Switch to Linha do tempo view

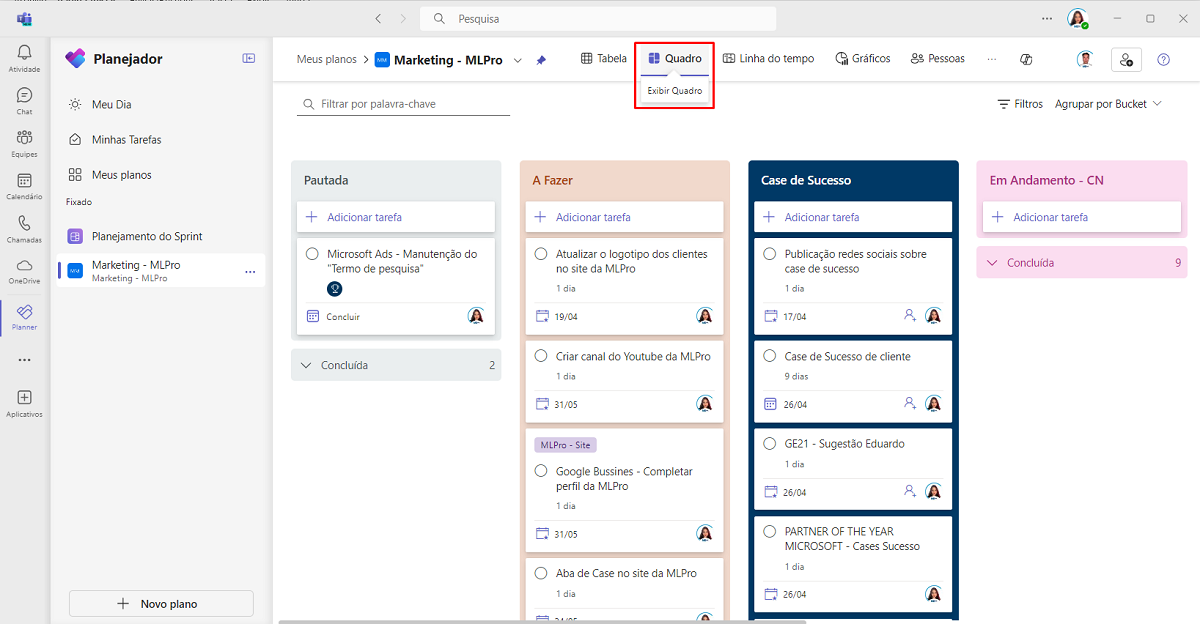click(x=768, y=59)
